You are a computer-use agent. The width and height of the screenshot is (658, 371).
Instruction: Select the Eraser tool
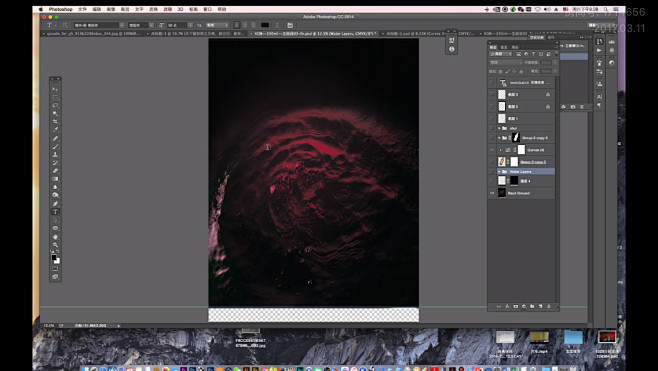pyautogui.click(x=55, y=171)
